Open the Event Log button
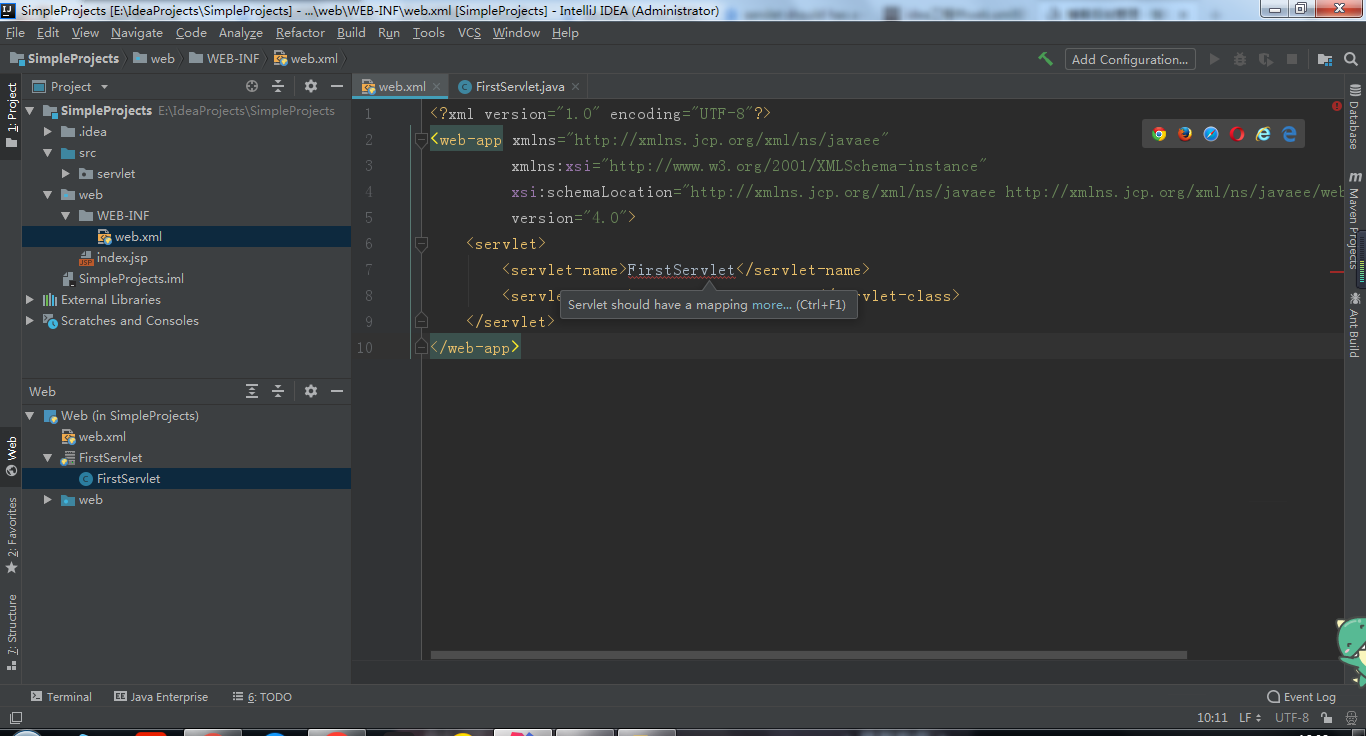This screenshot has width=1366, height=736. point(1301,697)
